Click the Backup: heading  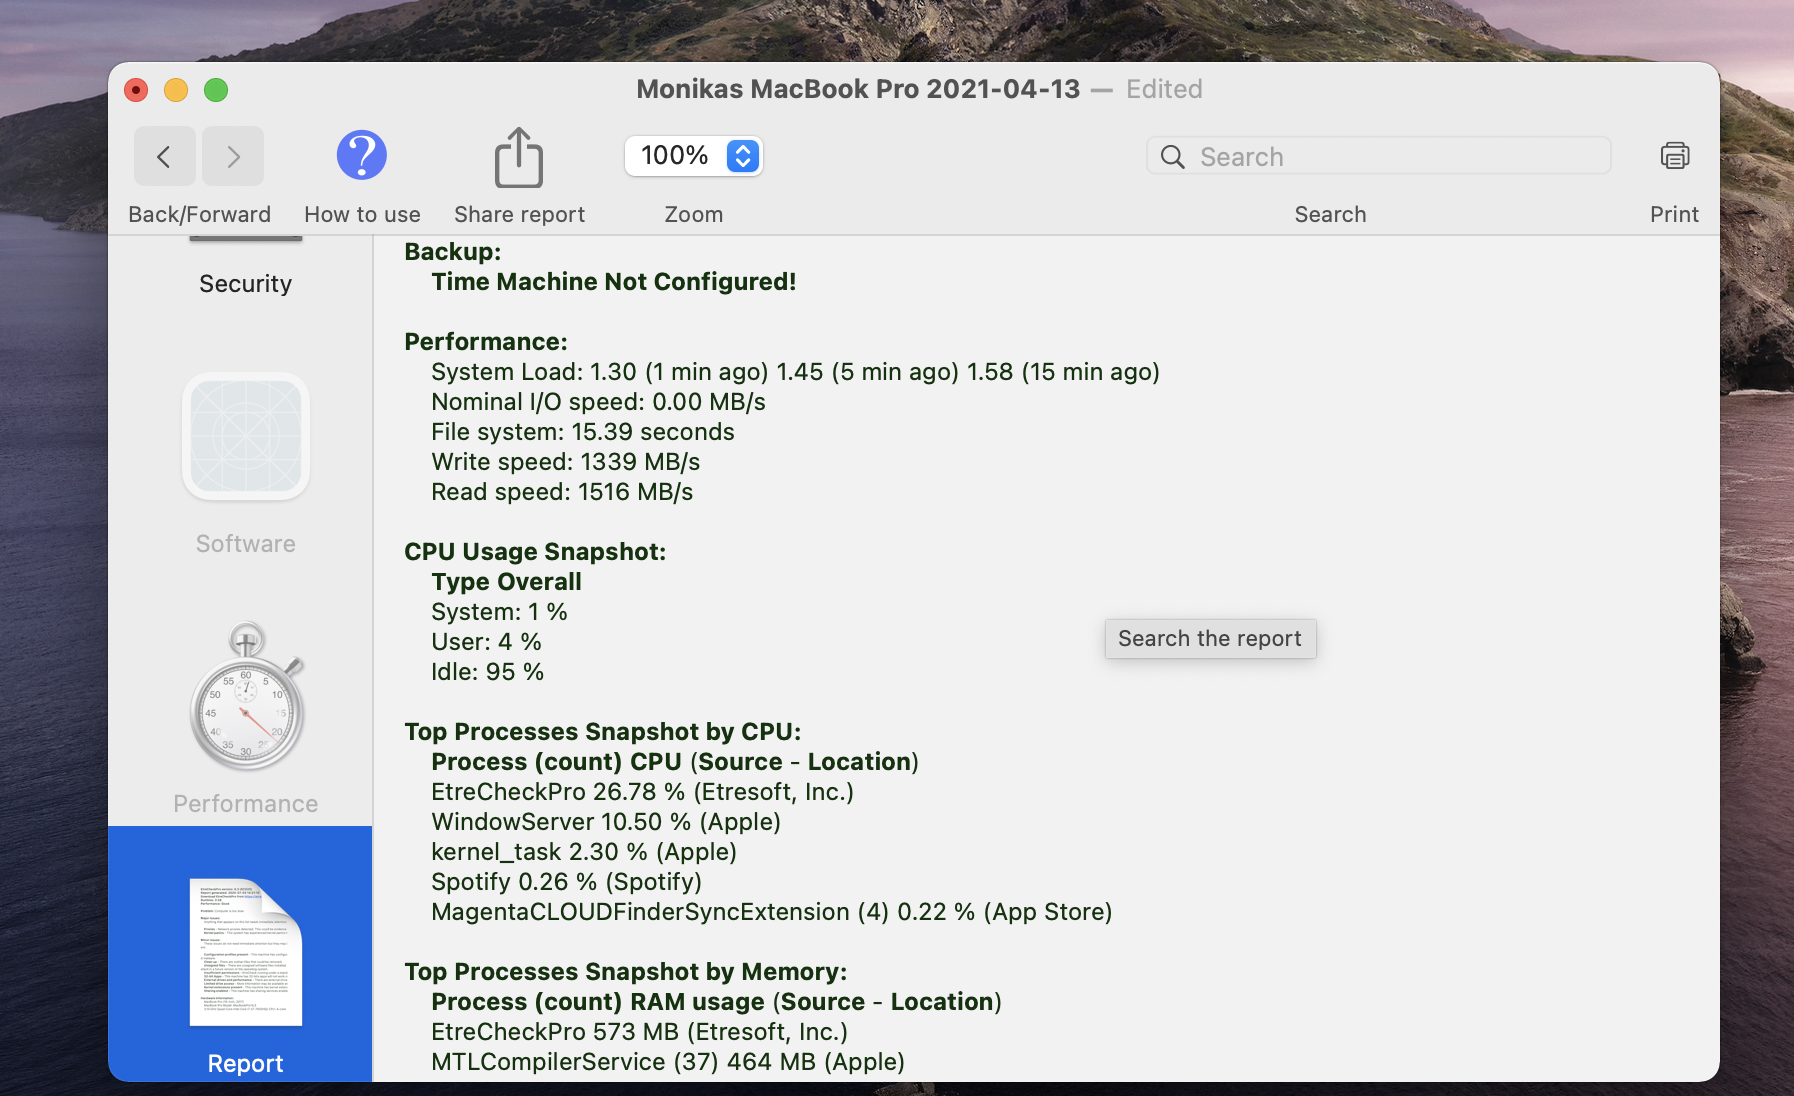453,252
